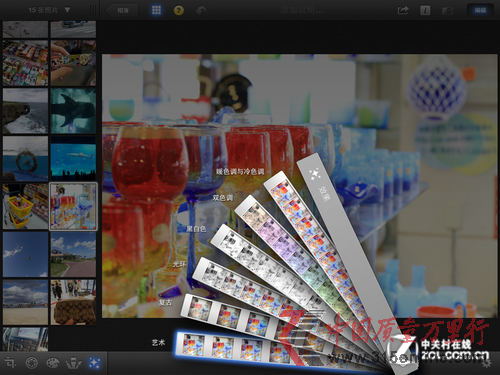Screen dimensions: 500x375
Task: Choose the 艺术 effects strip
Action: [x=233, y=347]
